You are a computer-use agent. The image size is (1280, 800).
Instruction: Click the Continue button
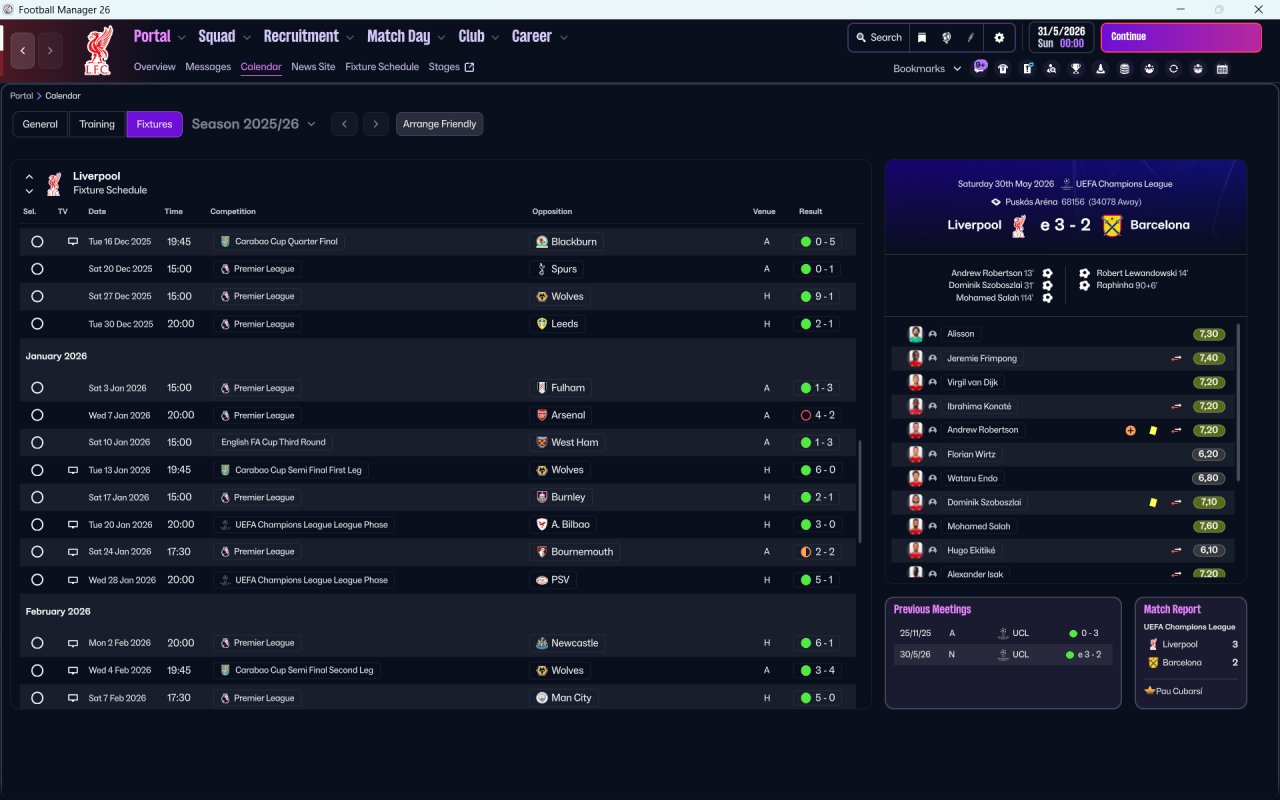coord(1181,37)
